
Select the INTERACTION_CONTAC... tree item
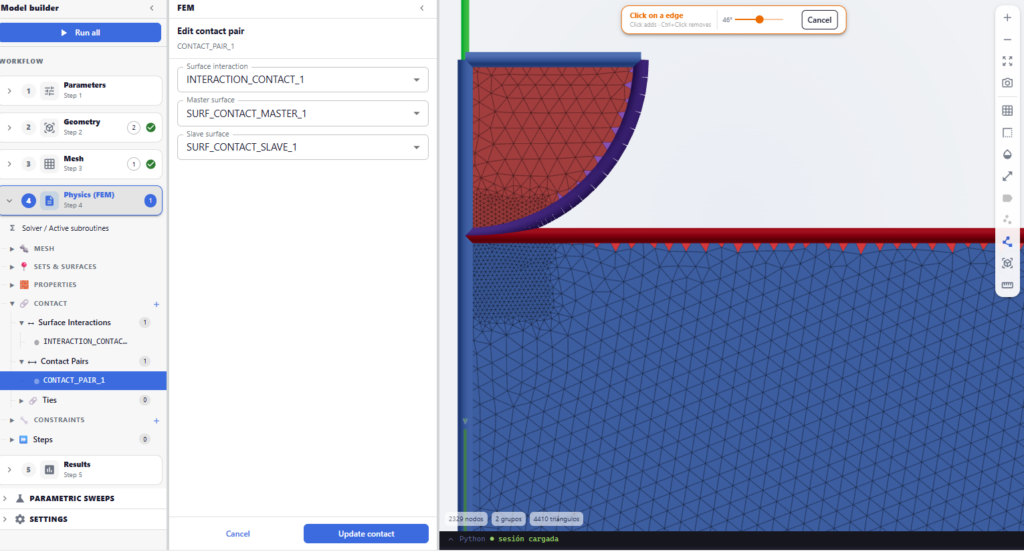point(85,342)
